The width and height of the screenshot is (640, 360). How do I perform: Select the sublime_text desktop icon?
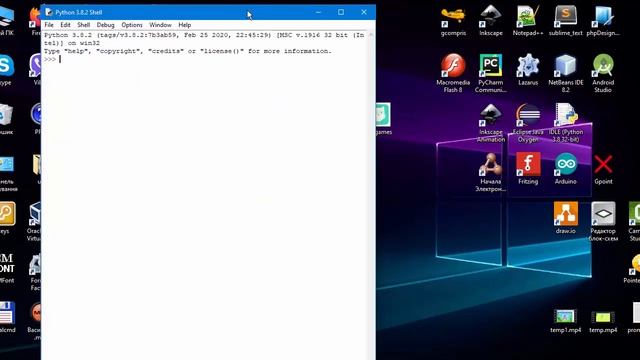[565, 21]
